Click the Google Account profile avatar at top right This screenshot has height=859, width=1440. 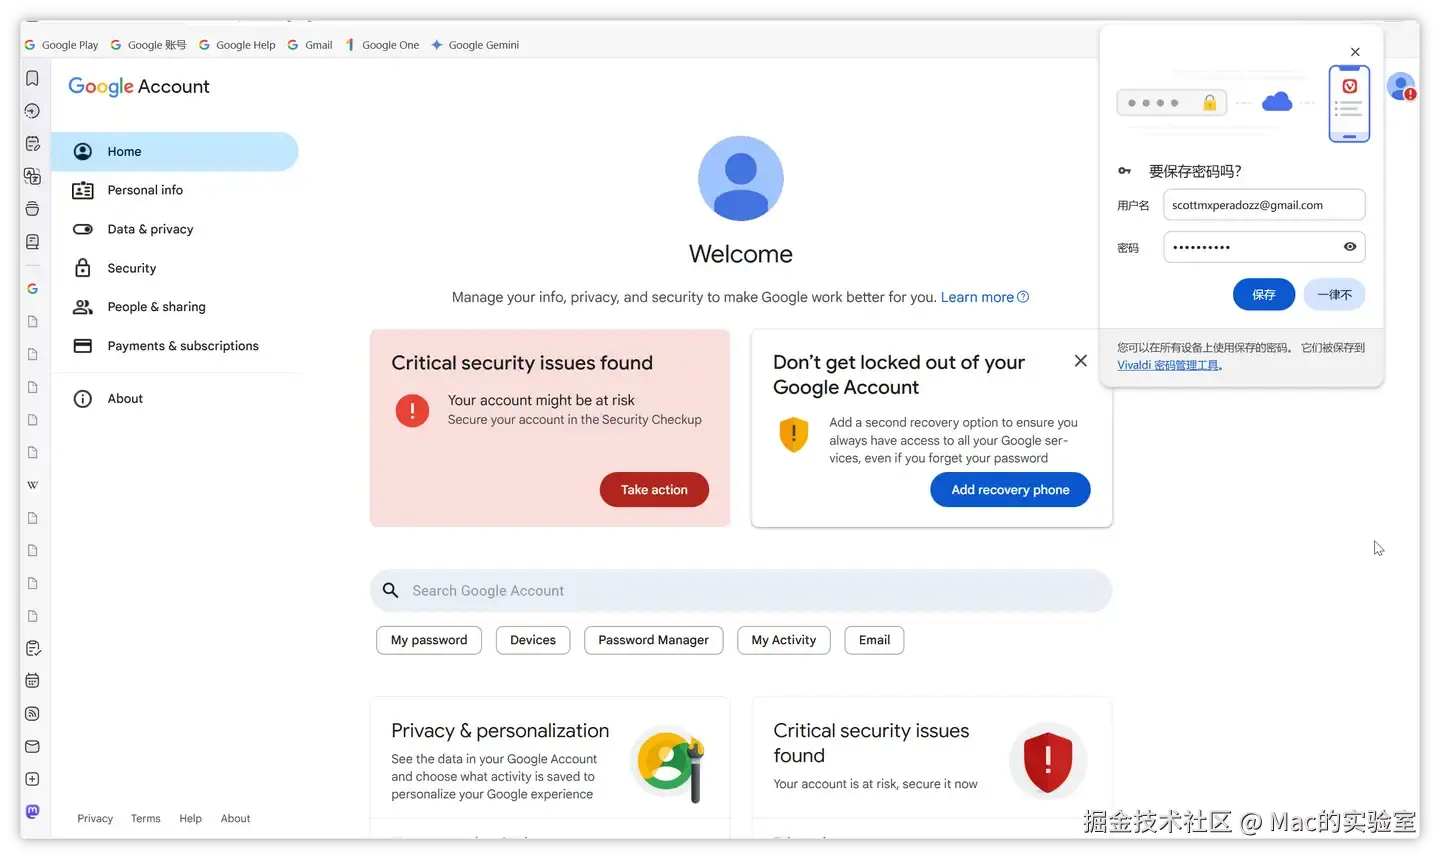coord(1401,87)
